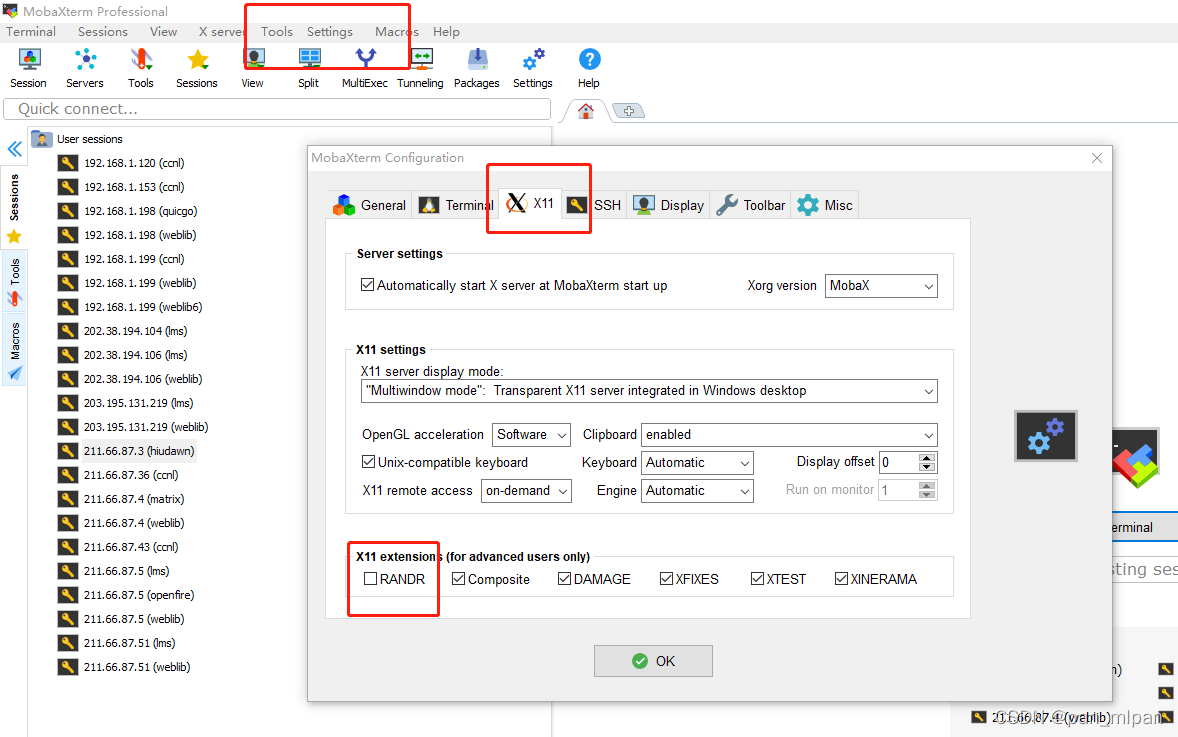Viewport: 1178px width, 737px height.
Task: Click the 202.38.194.104 (lms) session key icon
Action: point(68,331)
